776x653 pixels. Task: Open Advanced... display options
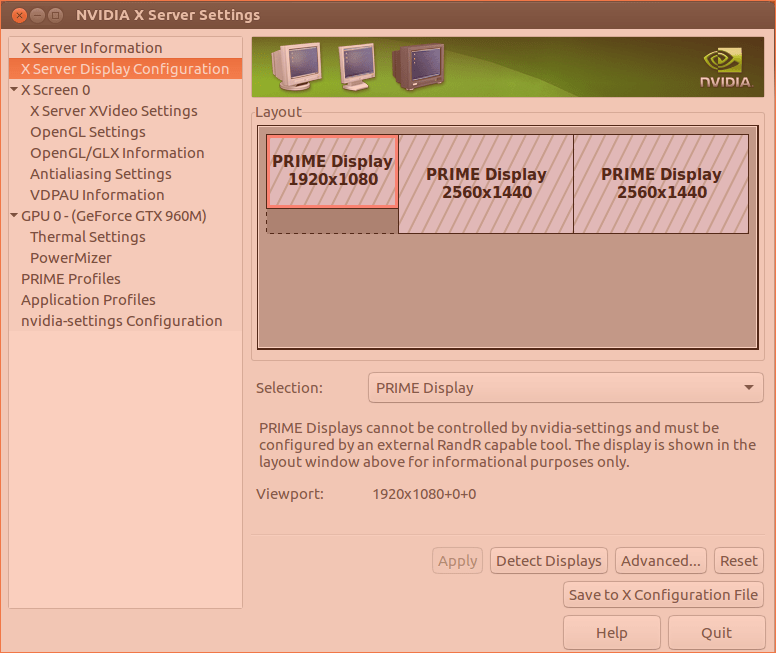pos(661,560)
